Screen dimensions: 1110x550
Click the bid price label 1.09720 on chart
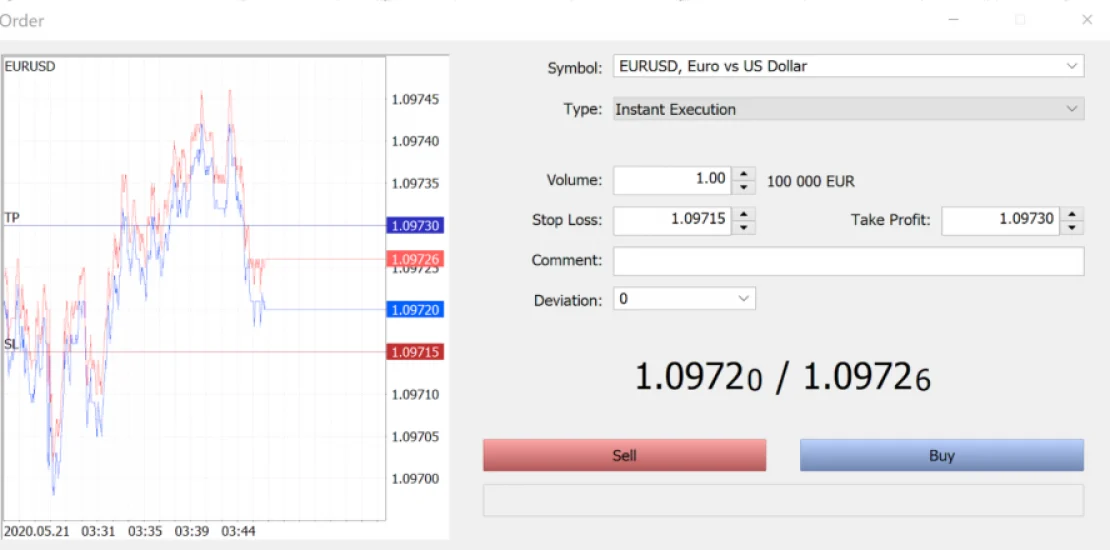(416, 310)
